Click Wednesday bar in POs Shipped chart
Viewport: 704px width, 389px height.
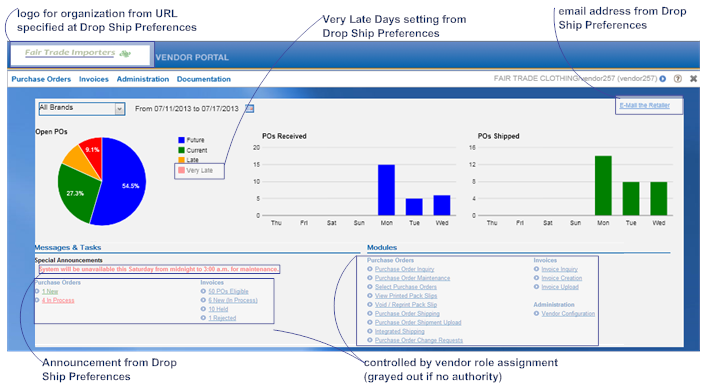(x=659, y=199)
